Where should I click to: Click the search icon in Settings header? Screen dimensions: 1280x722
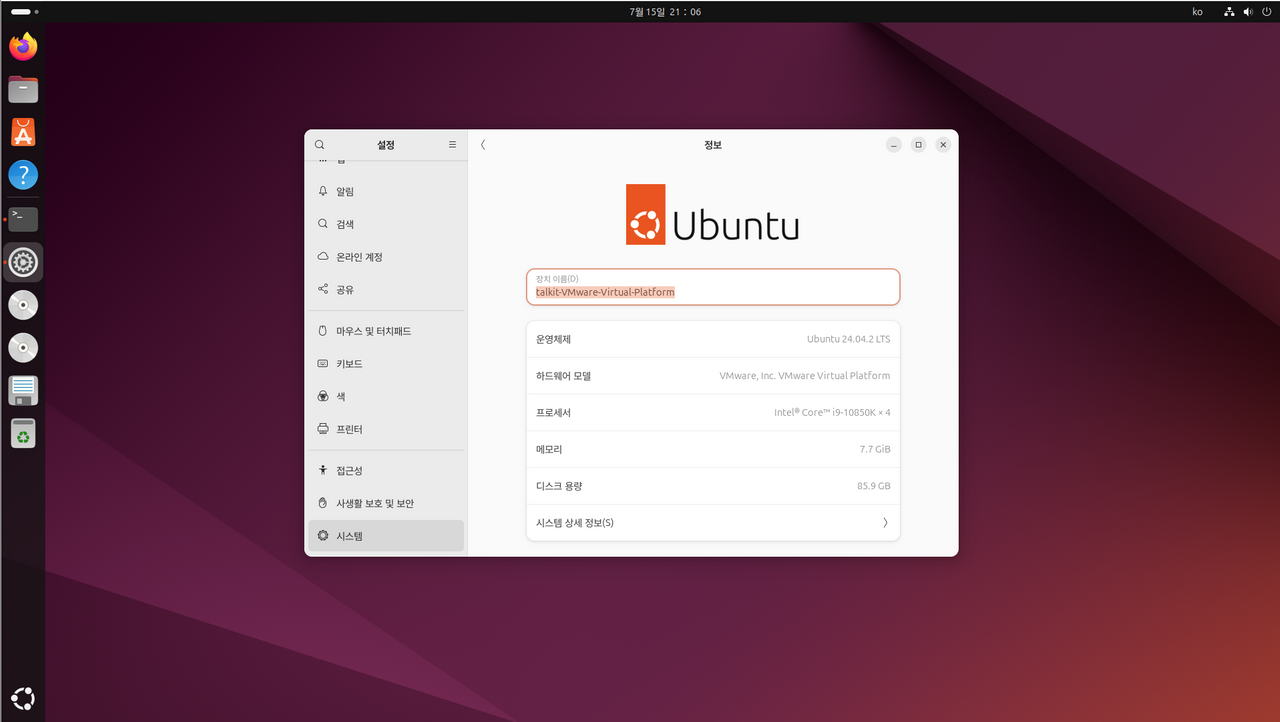point(320,145)
